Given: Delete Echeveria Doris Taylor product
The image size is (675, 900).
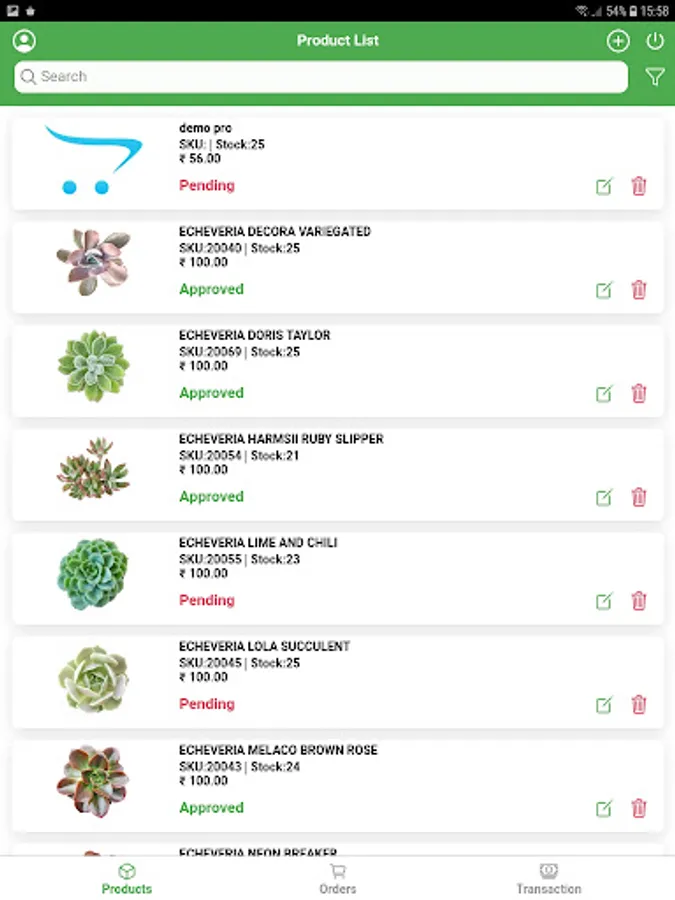Looking at the screenshot, I should (639, 393).
